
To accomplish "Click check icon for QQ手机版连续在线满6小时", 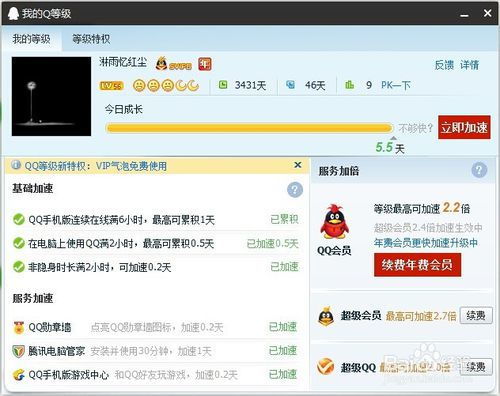I will point(18,219).
